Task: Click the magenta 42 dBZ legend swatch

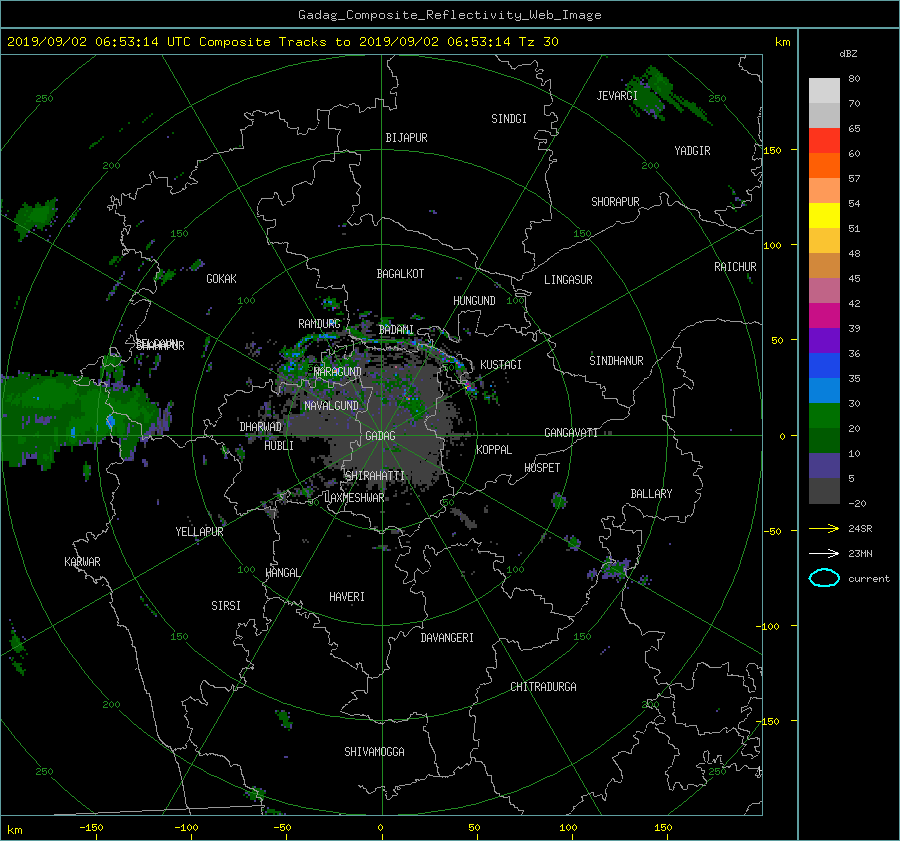Action: coord(824,315)
